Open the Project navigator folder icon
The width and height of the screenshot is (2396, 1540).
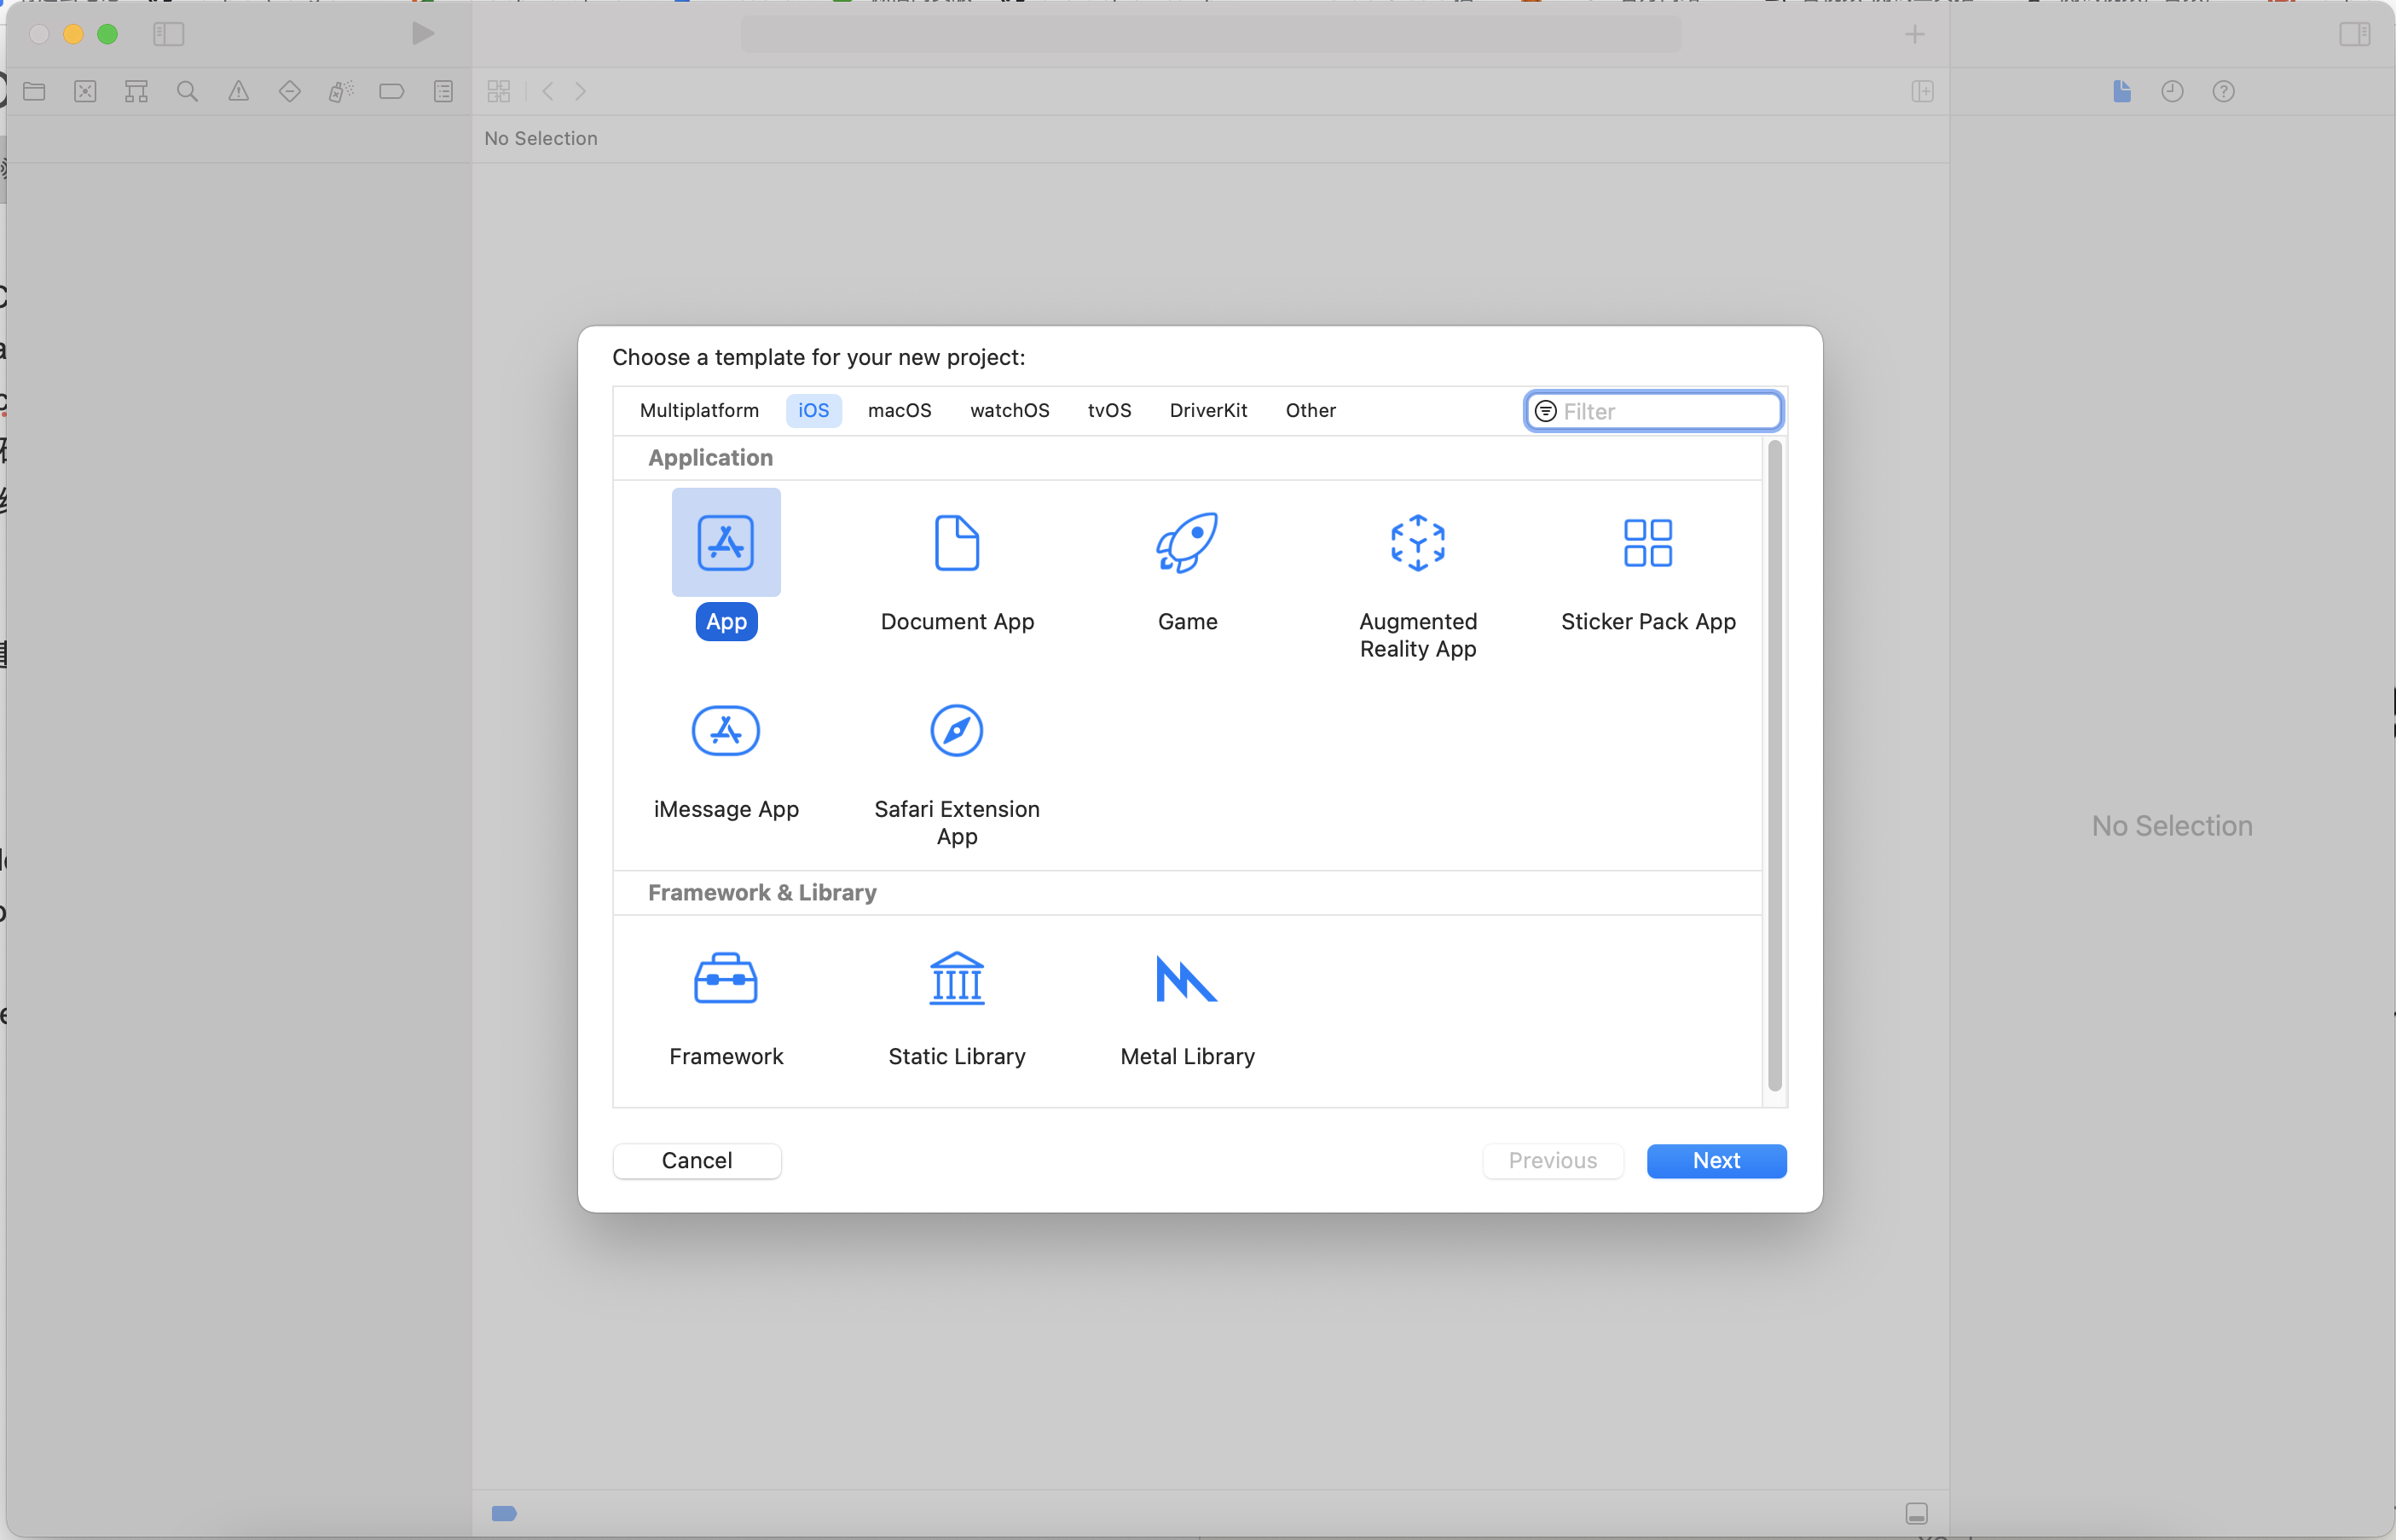click(34, 91)
